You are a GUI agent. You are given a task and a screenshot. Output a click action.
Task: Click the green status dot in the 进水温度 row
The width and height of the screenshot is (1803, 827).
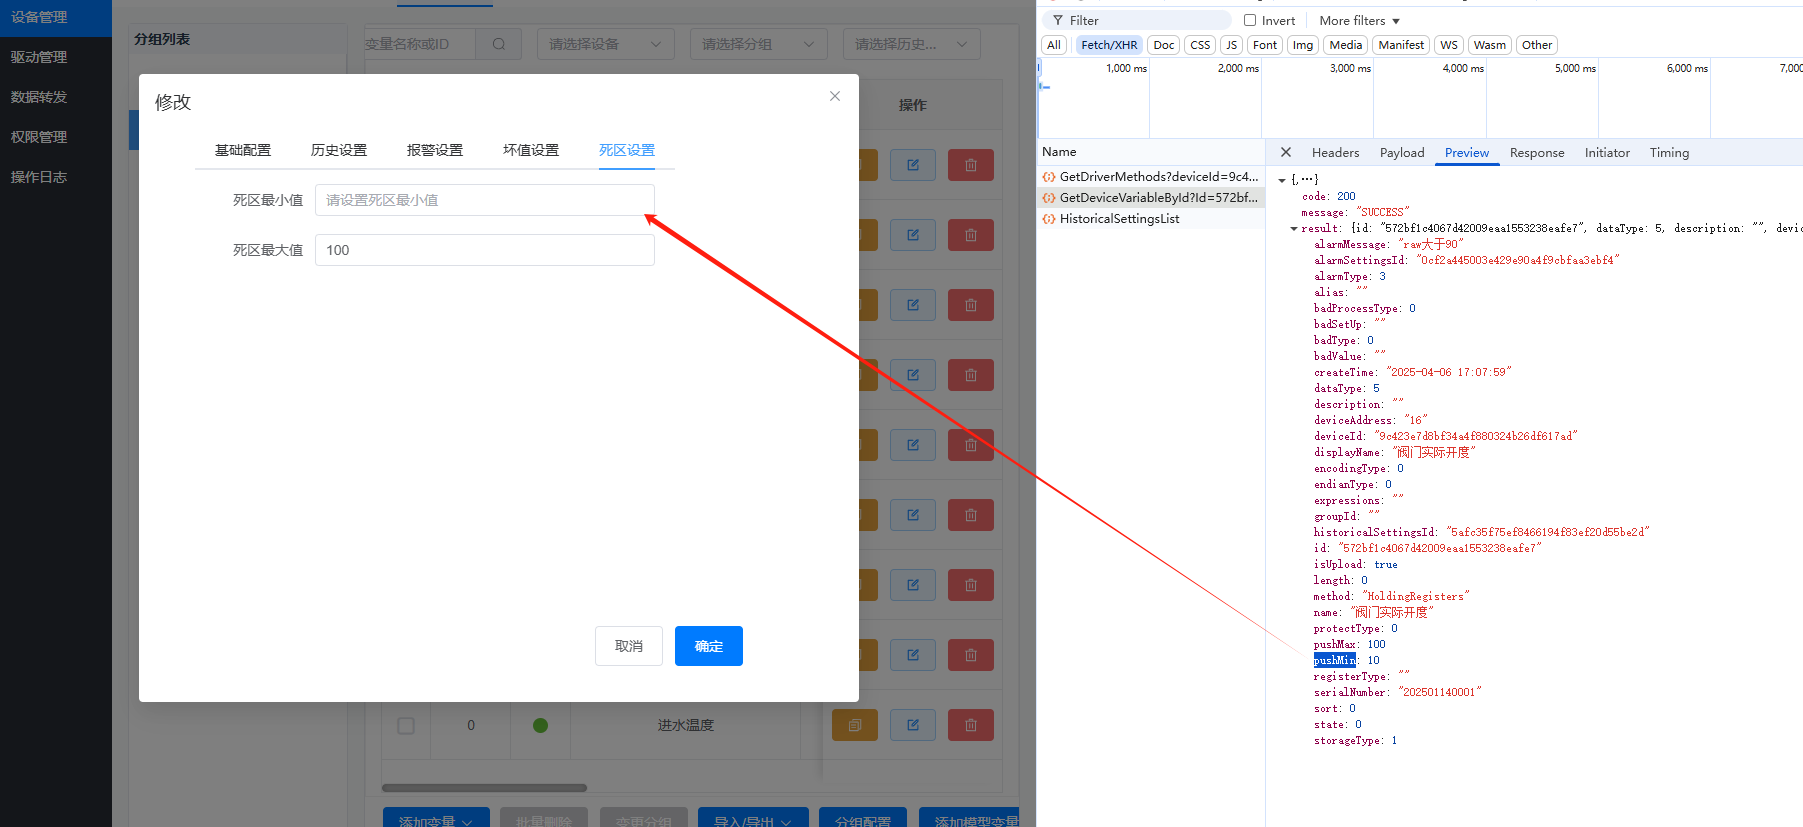[x=540, y=725]
